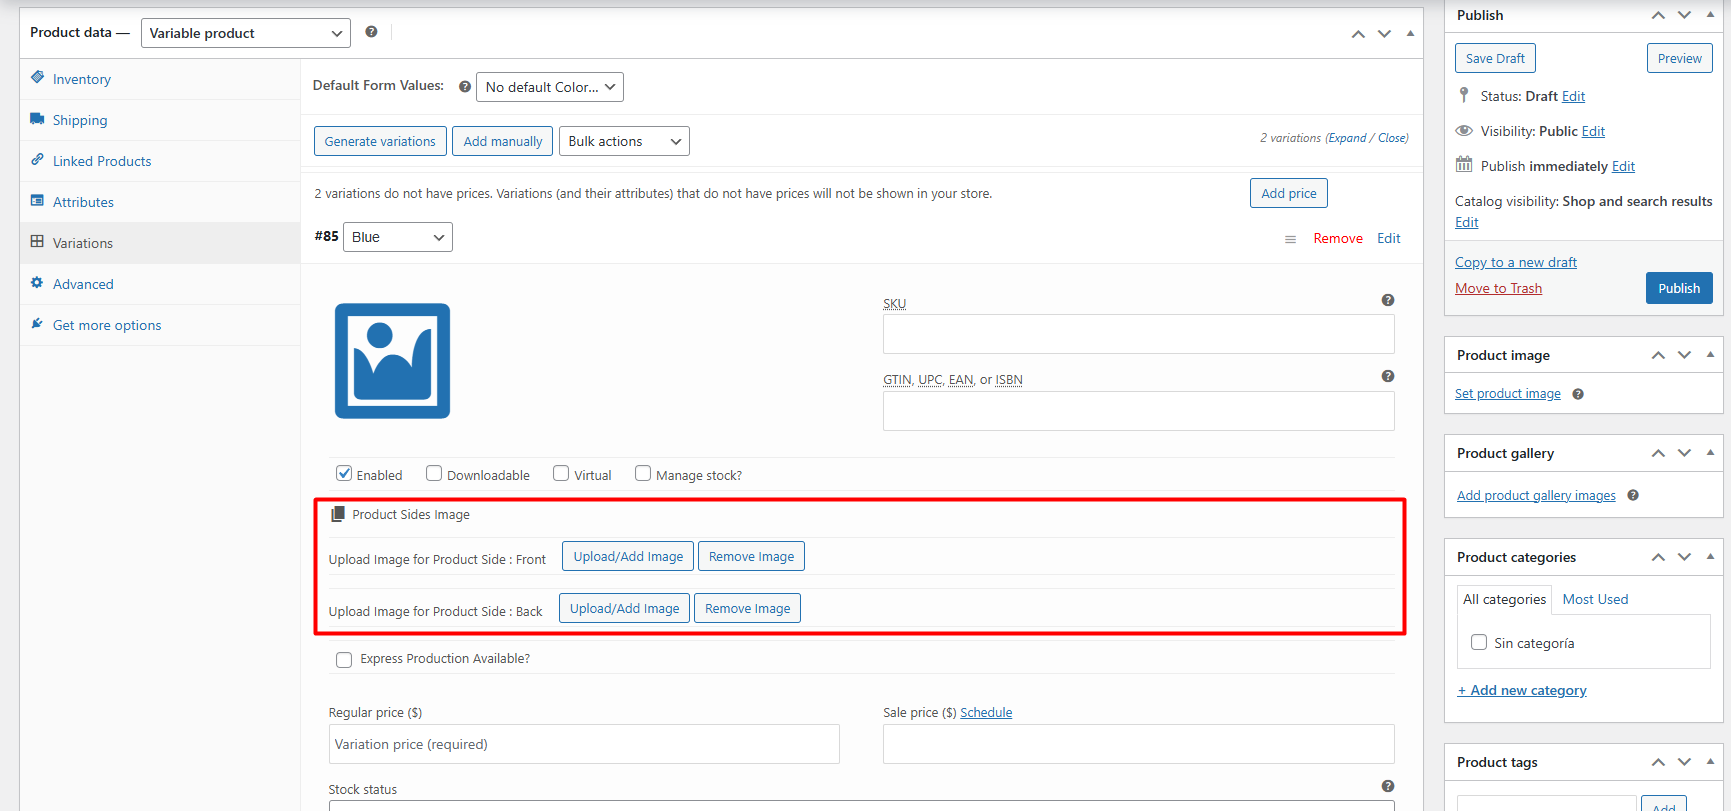Click the help icon next to SKU field

tap(1387, 300)
